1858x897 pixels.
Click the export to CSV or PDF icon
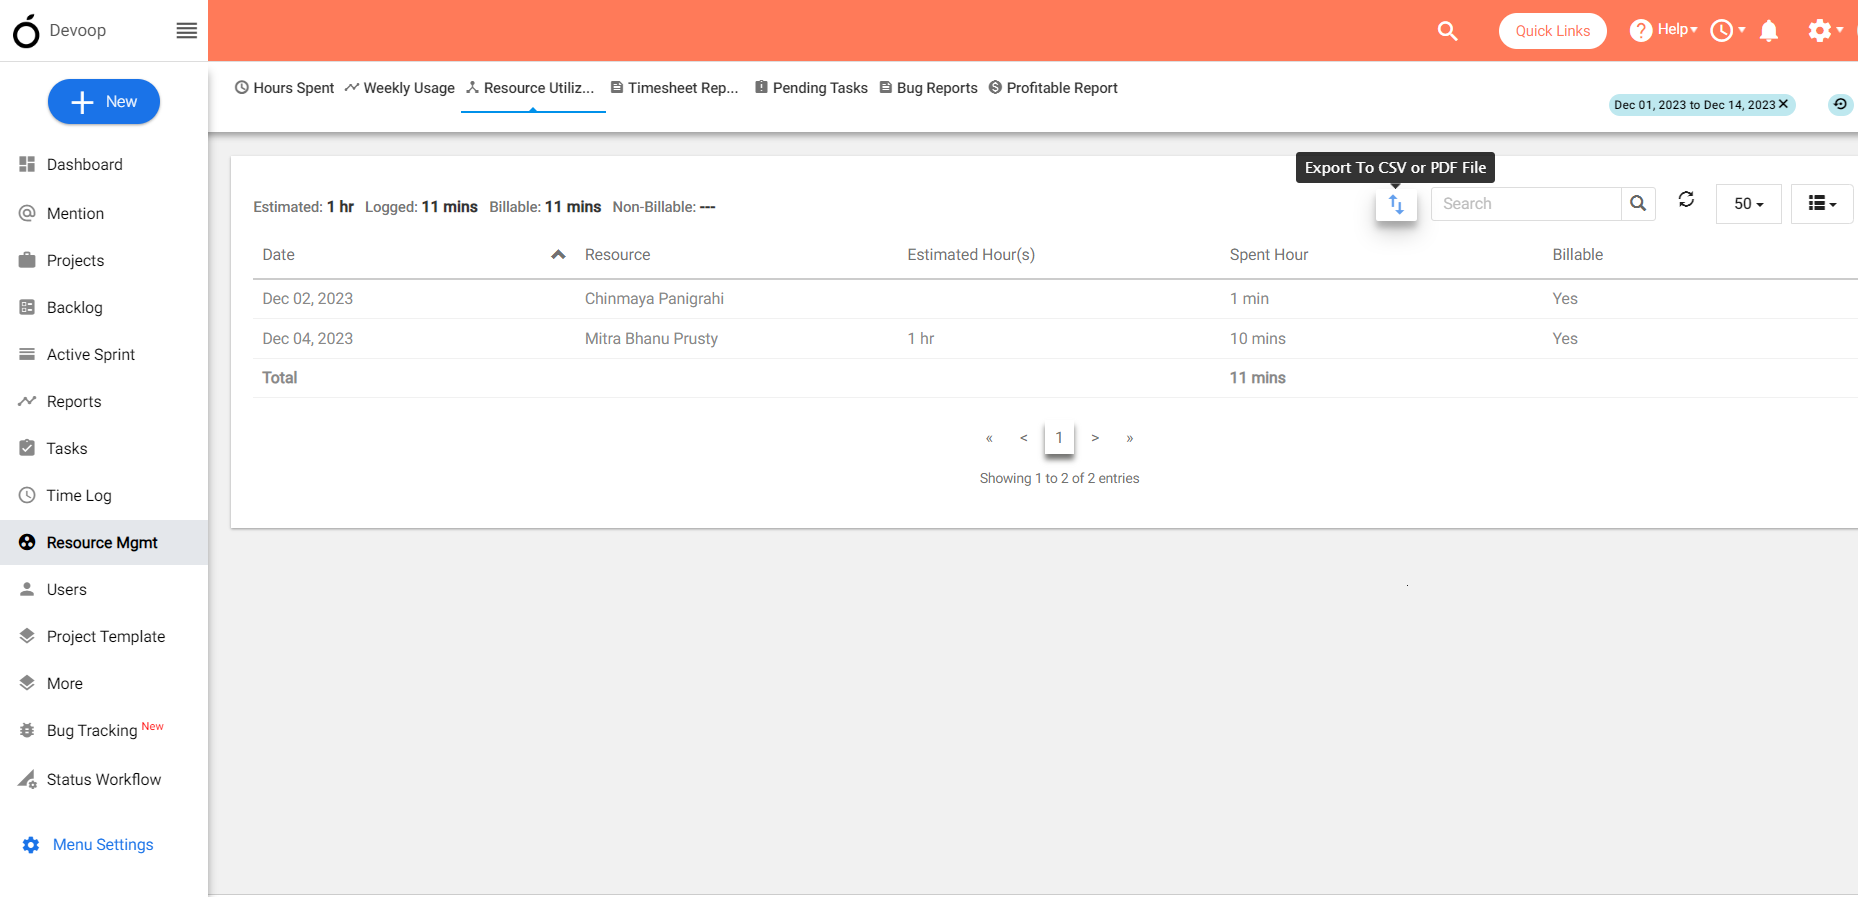[x=1396, y=205]
